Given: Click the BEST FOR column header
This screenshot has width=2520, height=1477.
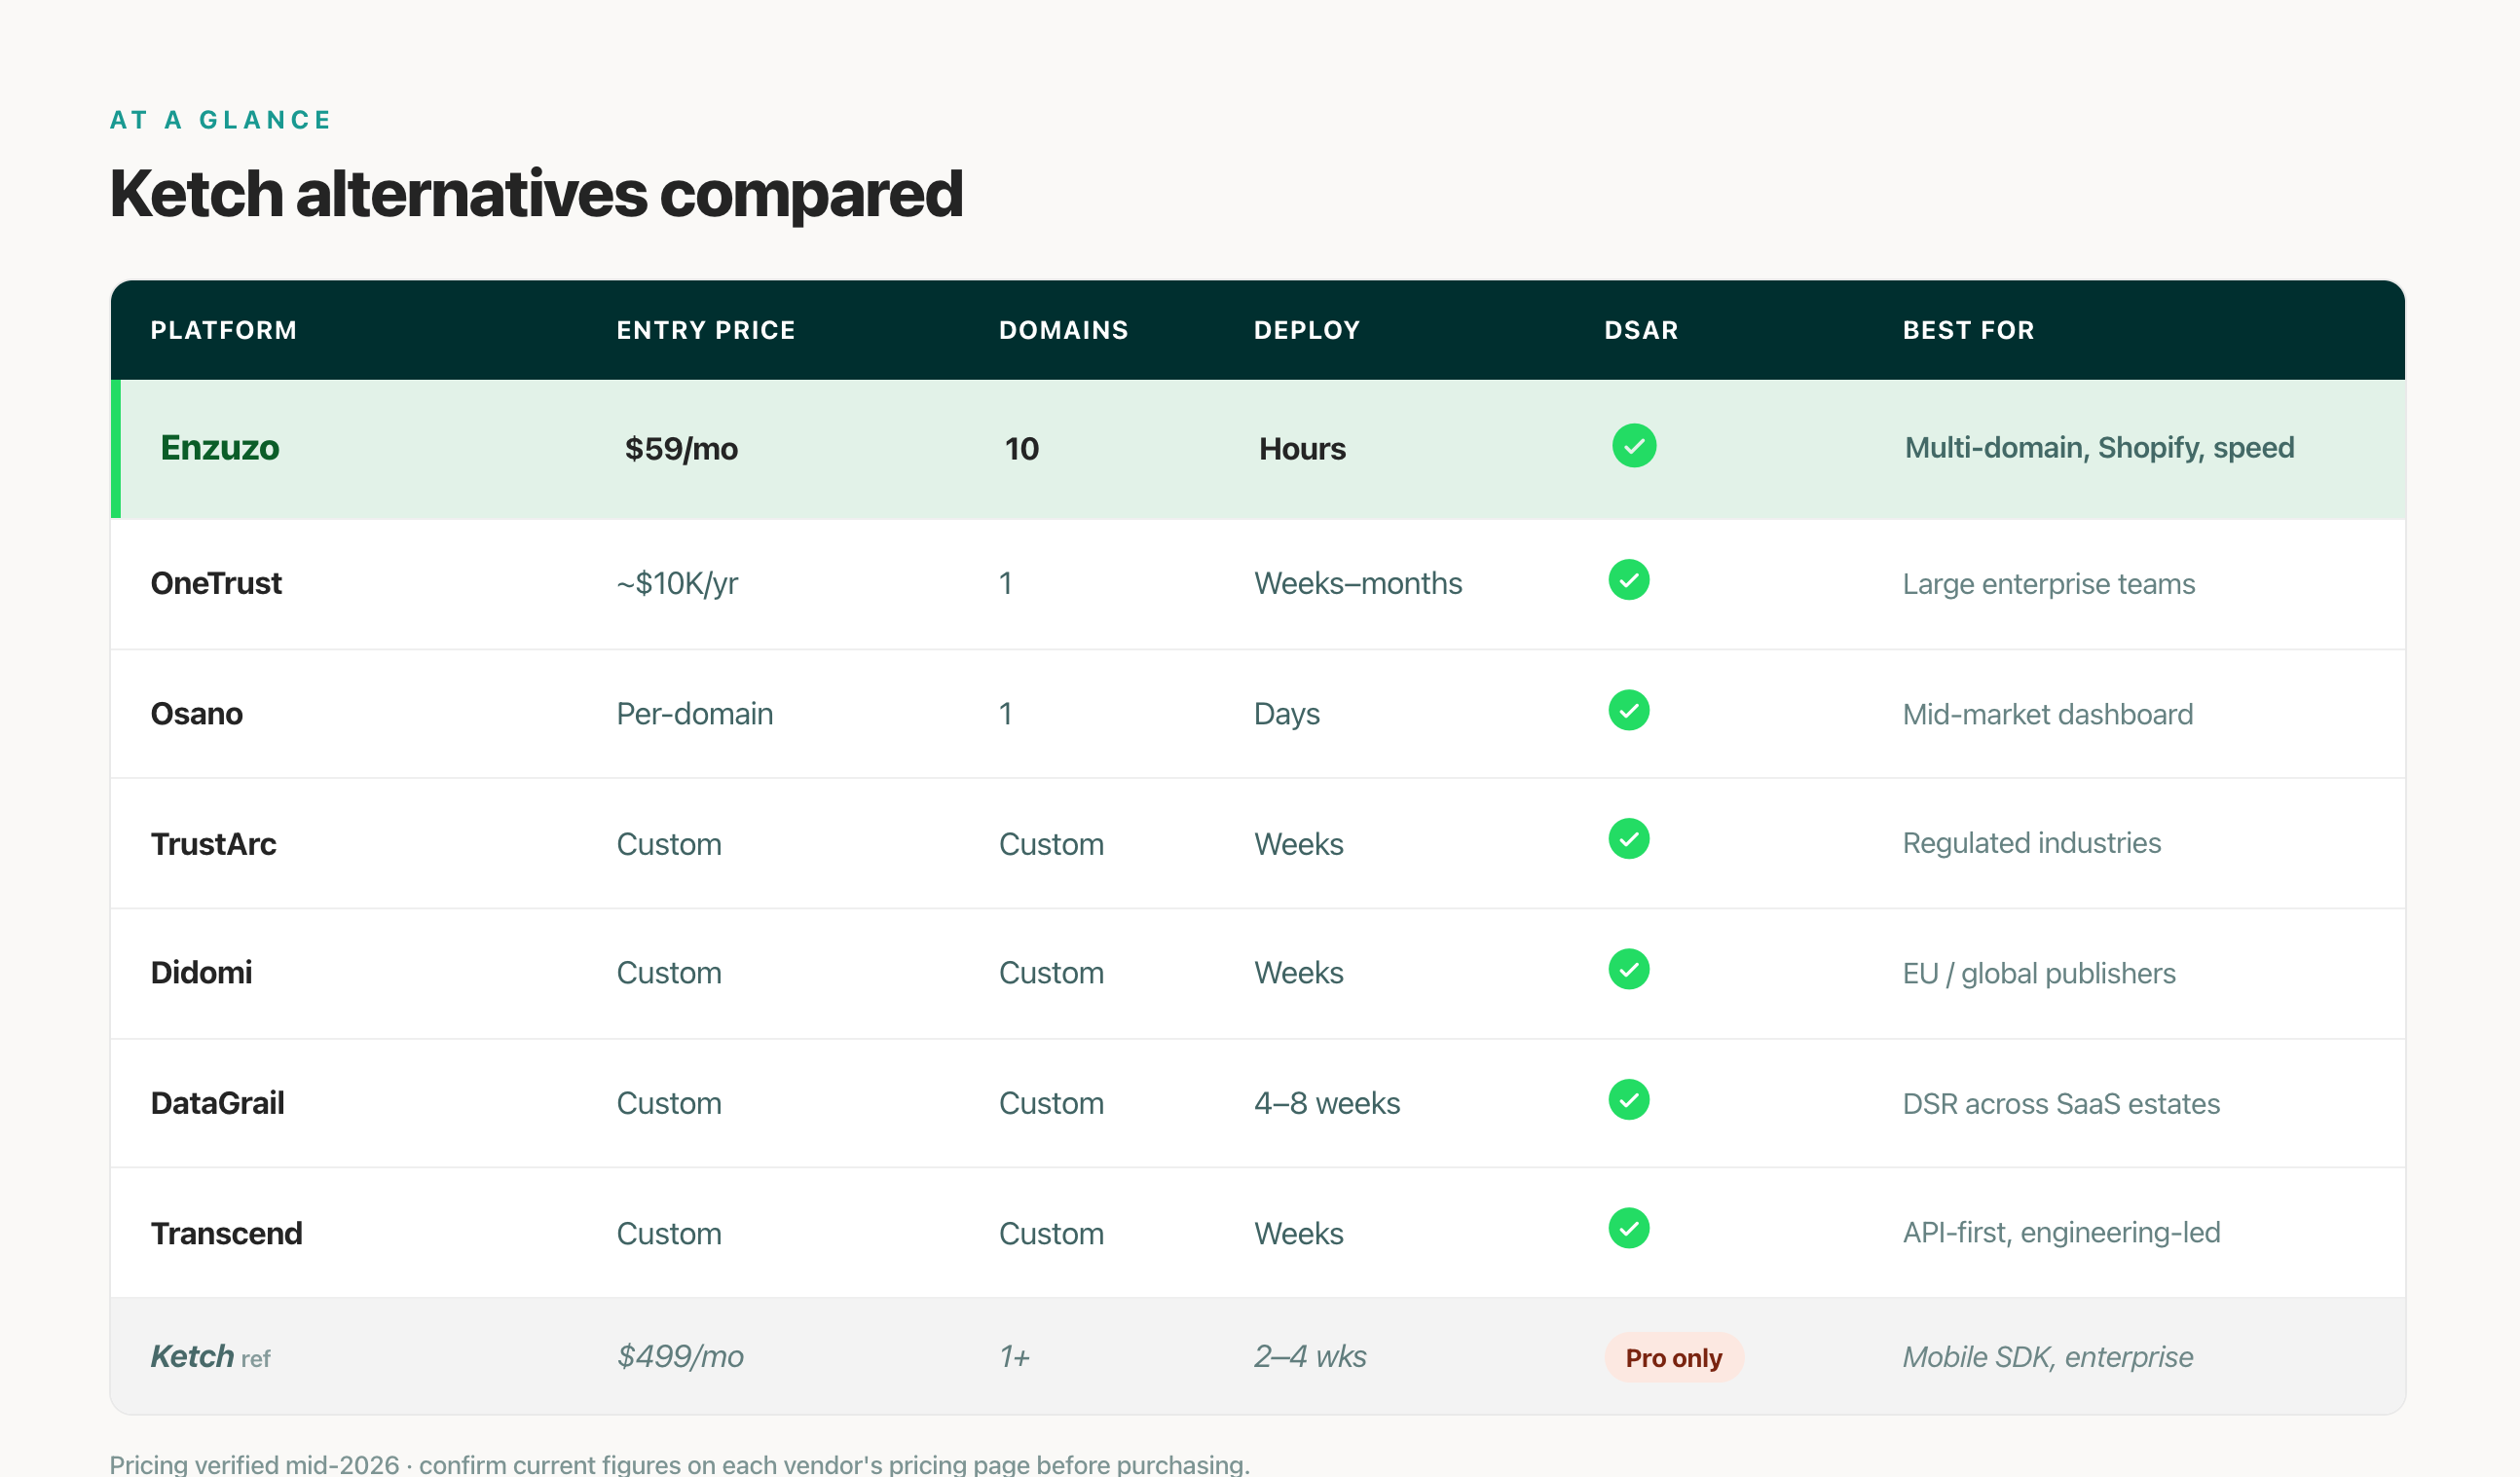Looking at the screenshot, I should [1969, 330].
